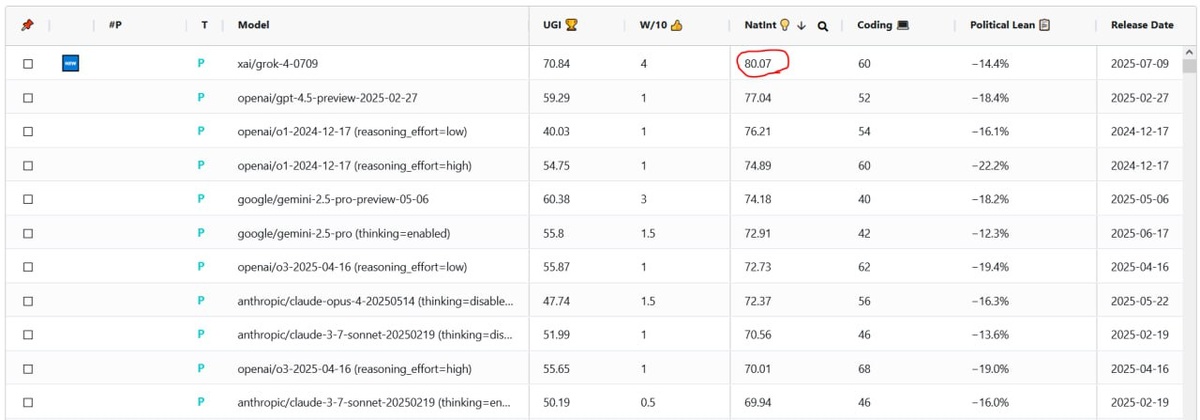Check the box for gemini-2.5-pro (thinking=enabled)
This screenshot has height=420, width=1200.
pos(28,233)
